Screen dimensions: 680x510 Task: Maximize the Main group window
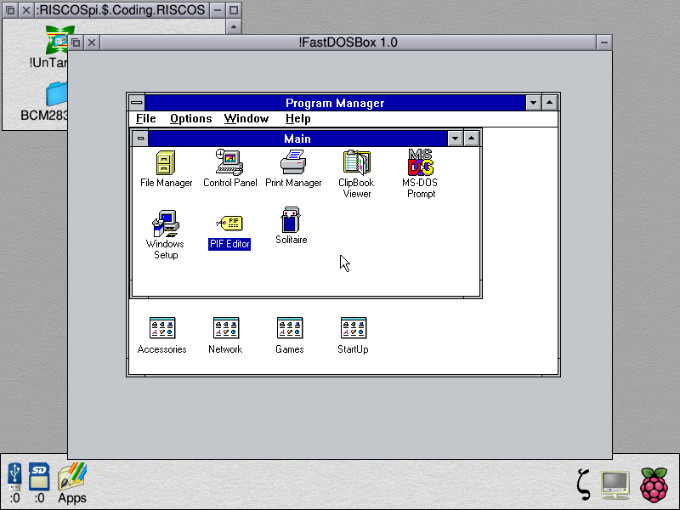pos(471,139)
